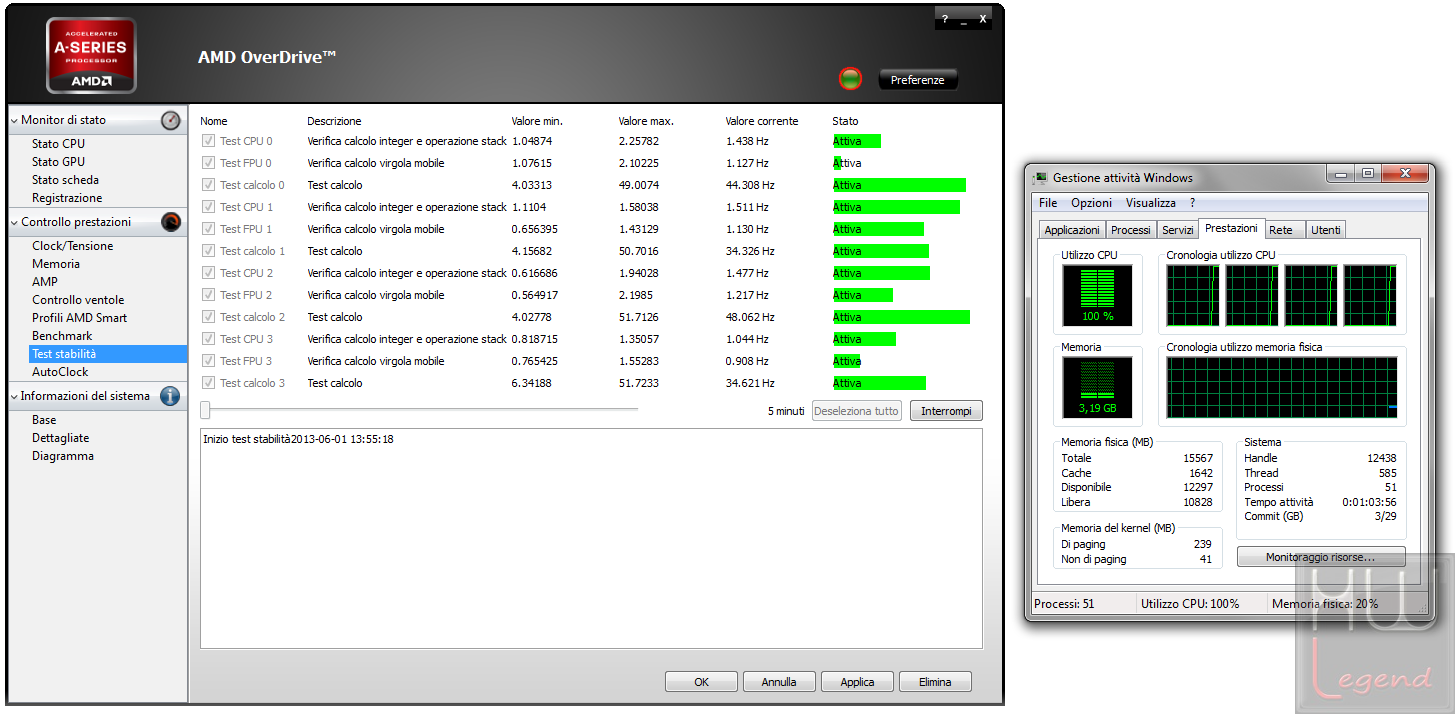Switch to the Processi tab
Screen dimensions: 1455x714
pyautogui.click(x=1131, y=230)
